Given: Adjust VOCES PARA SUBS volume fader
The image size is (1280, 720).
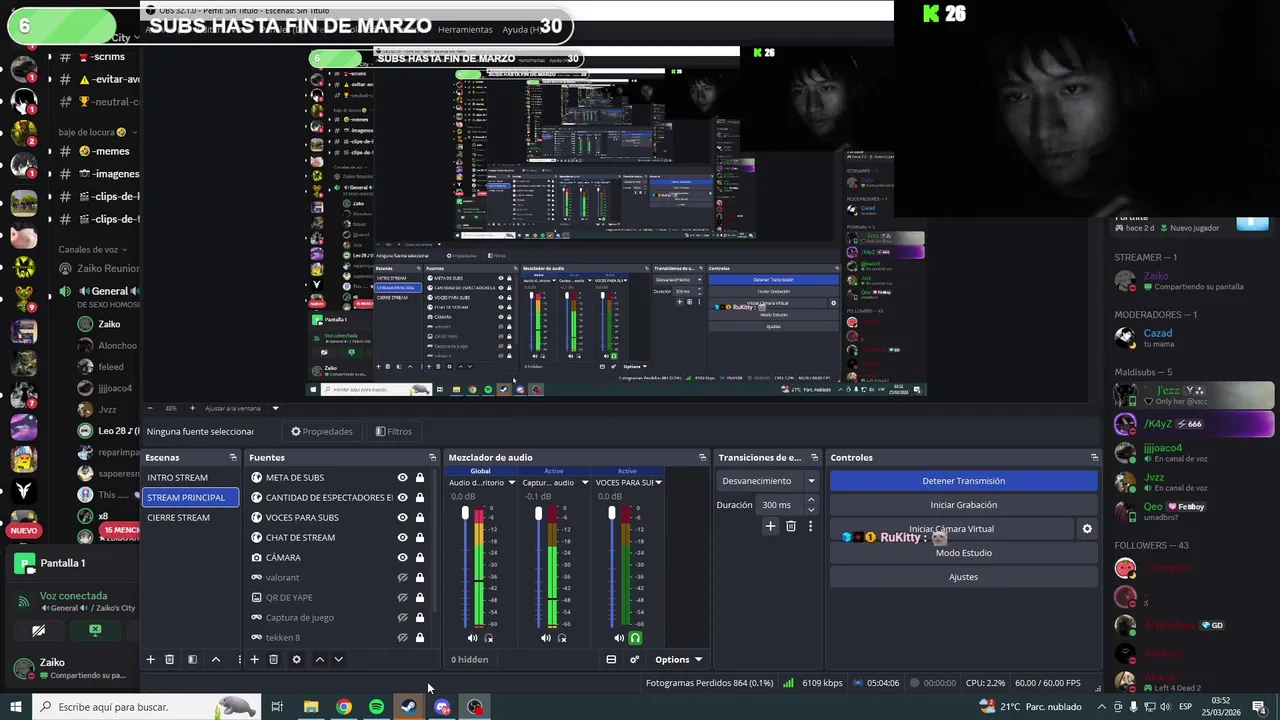Looking at the screenshot, I should point(612,513).
